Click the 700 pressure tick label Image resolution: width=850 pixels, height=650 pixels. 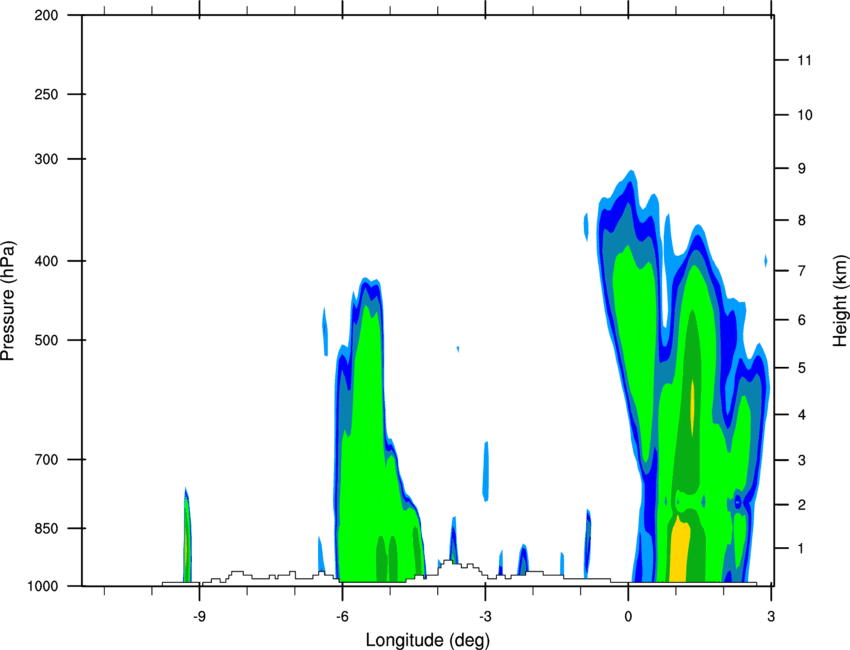point(46,459)
